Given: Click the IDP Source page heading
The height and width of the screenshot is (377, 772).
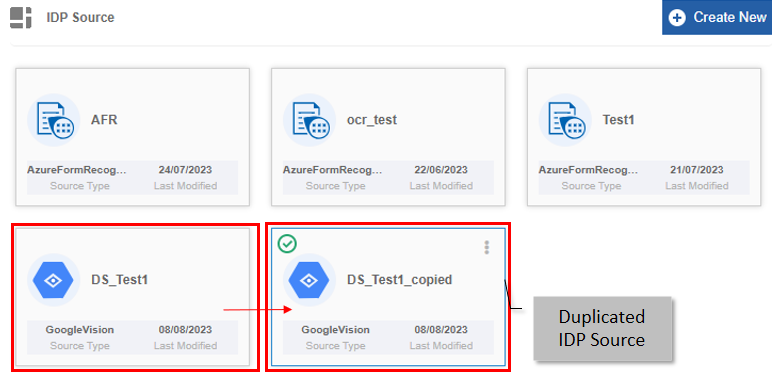Looking at the screenshot, I should [x=80, y=17].
